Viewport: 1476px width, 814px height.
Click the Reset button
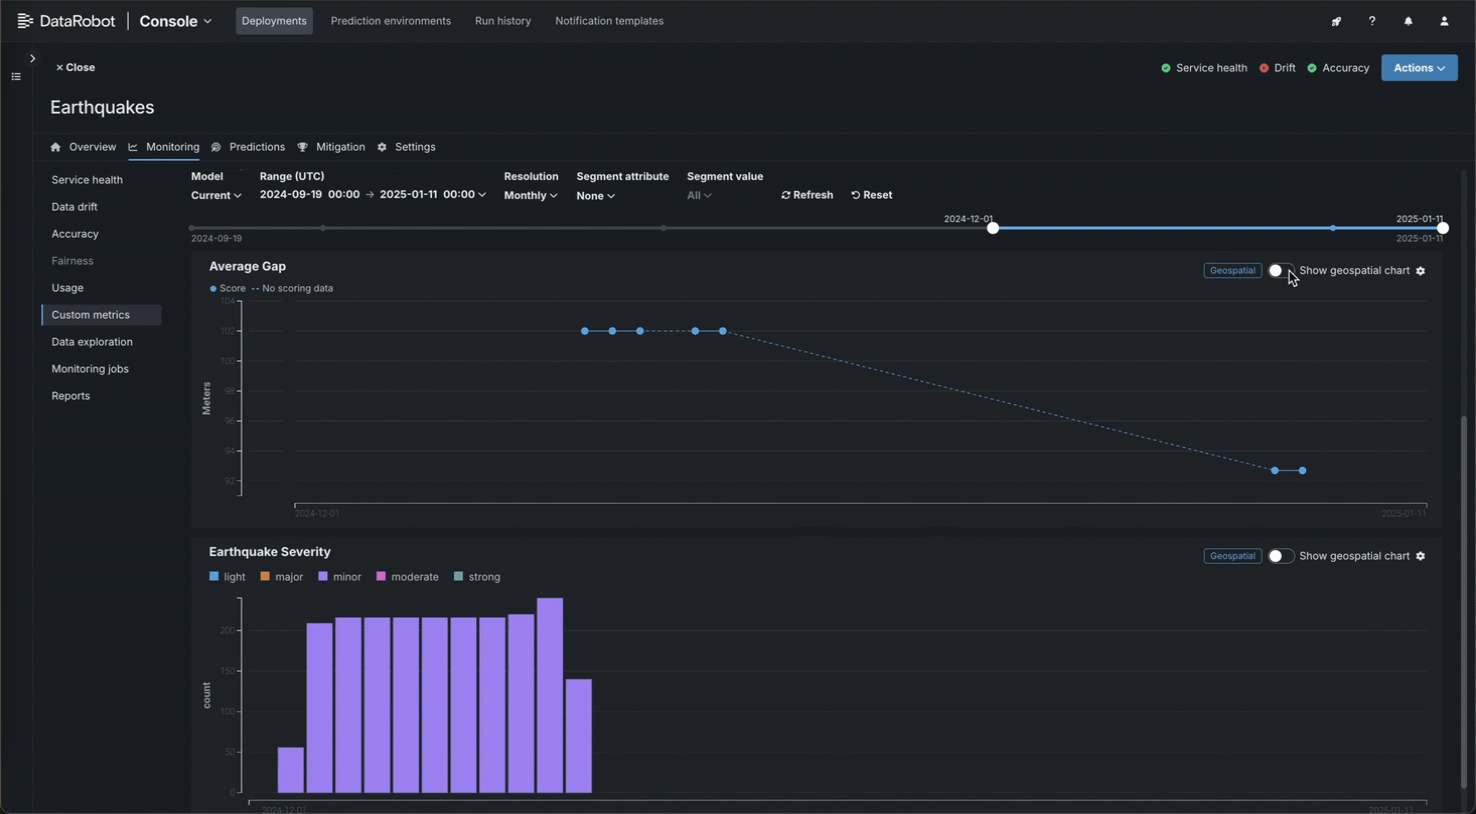point(871,195)
